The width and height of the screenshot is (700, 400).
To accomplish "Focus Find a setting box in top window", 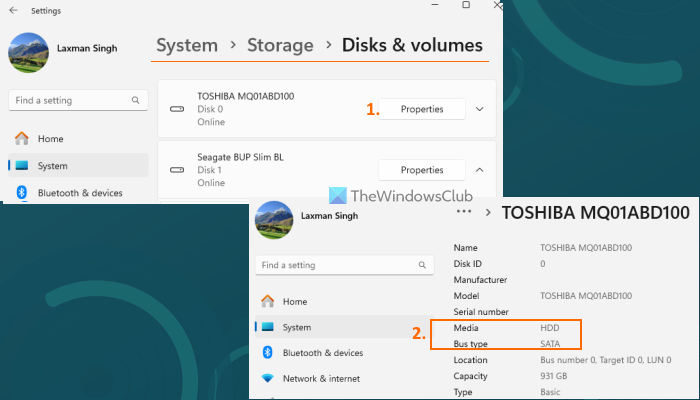I will (78, 100).
